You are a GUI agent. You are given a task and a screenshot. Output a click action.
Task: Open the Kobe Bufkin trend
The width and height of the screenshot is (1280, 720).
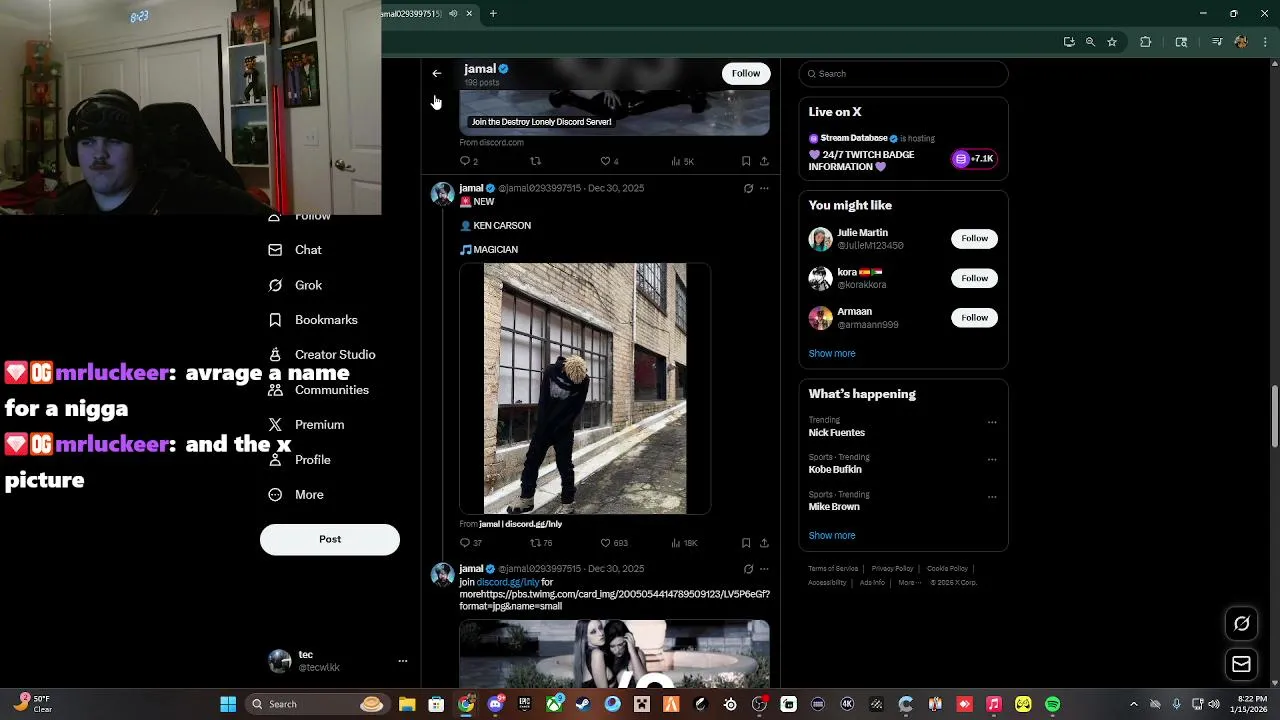click(x=835, y=470)
